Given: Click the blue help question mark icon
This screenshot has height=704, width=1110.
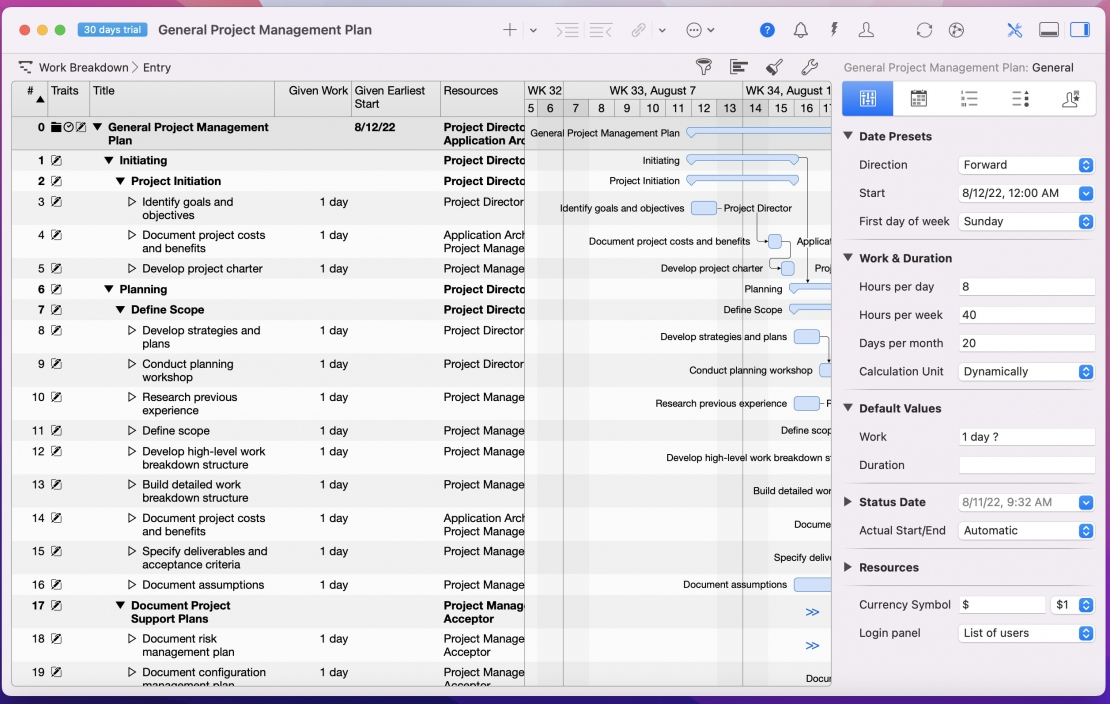Looking at the screenshot, I should point(767,30).
